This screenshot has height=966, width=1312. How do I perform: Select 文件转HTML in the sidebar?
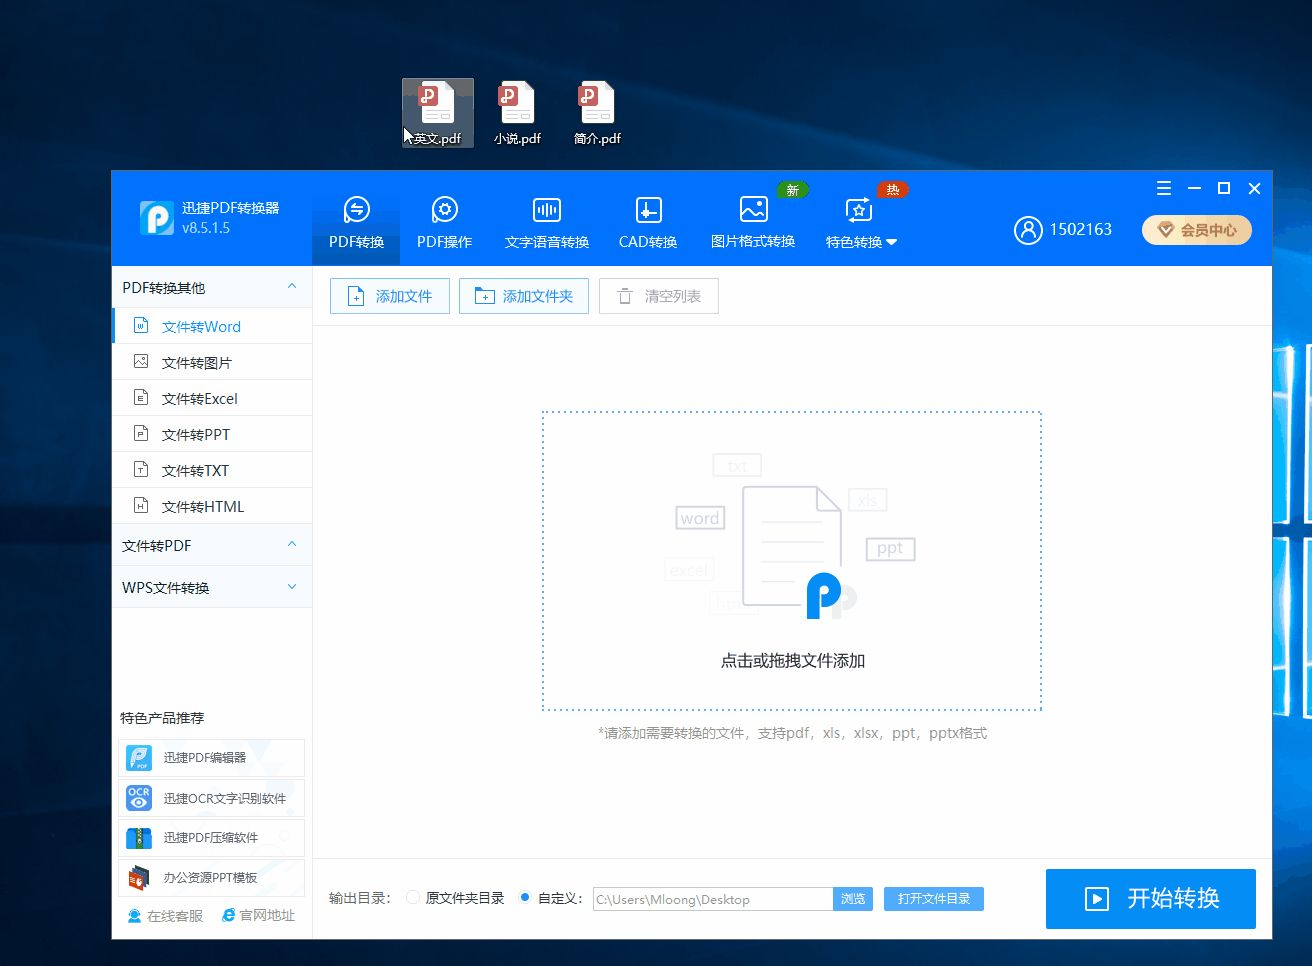[212, 506]
